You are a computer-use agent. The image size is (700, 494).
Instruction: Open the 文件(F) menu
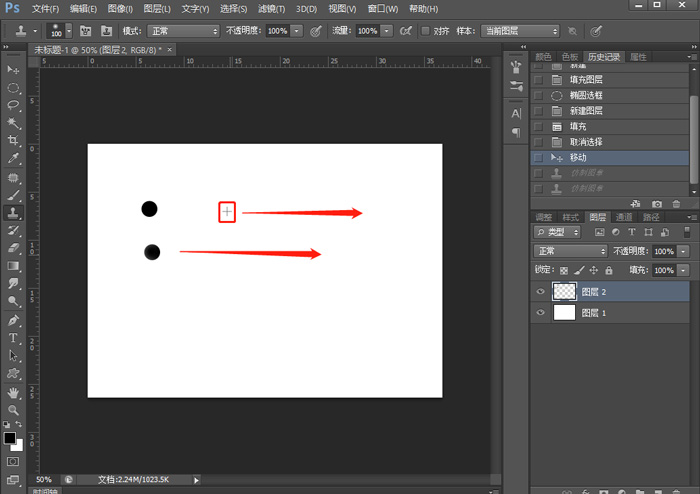coord(46,9)
